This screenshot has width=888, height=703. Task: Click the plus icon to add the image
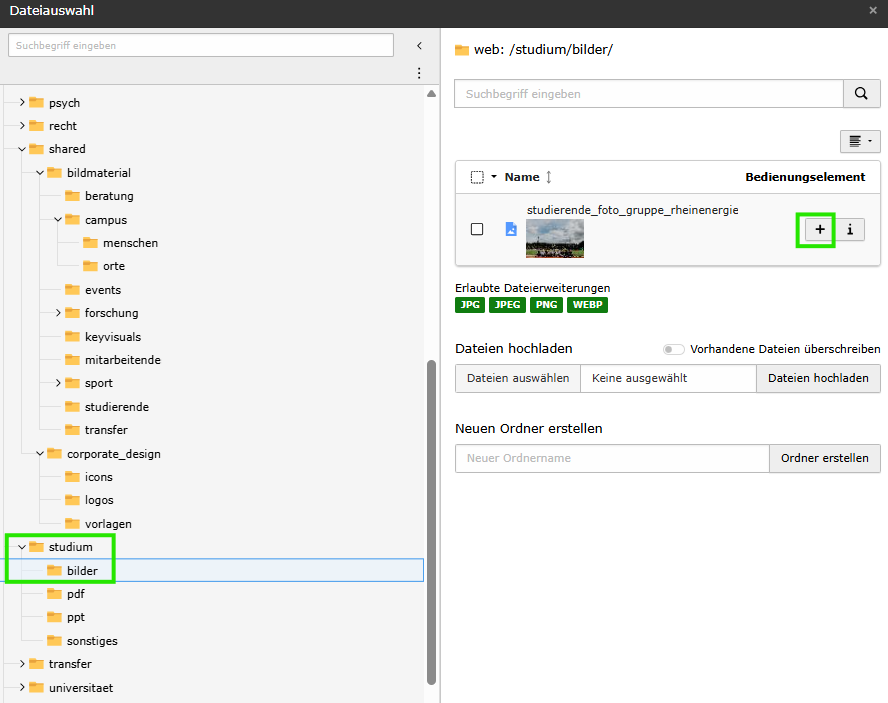(819, 230)
